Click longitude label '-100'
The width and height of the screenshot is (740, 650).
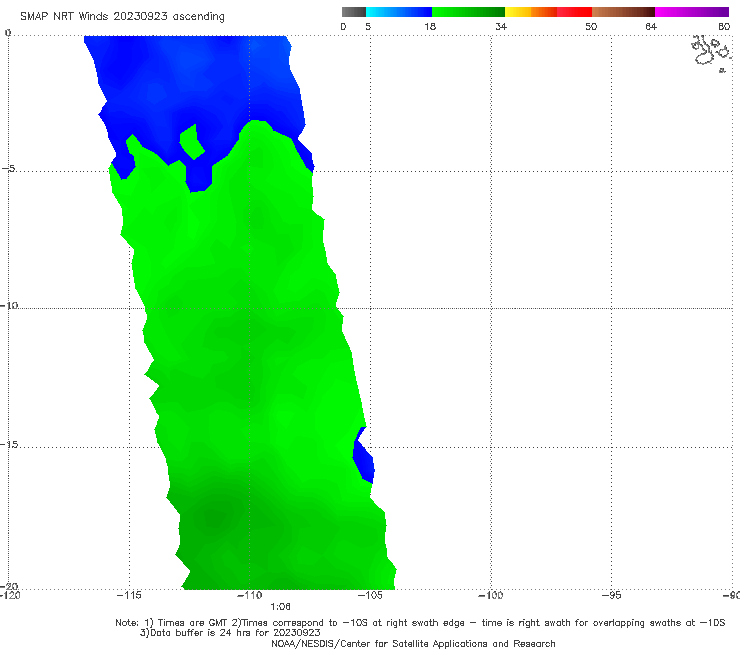click(x=491, y=595)
